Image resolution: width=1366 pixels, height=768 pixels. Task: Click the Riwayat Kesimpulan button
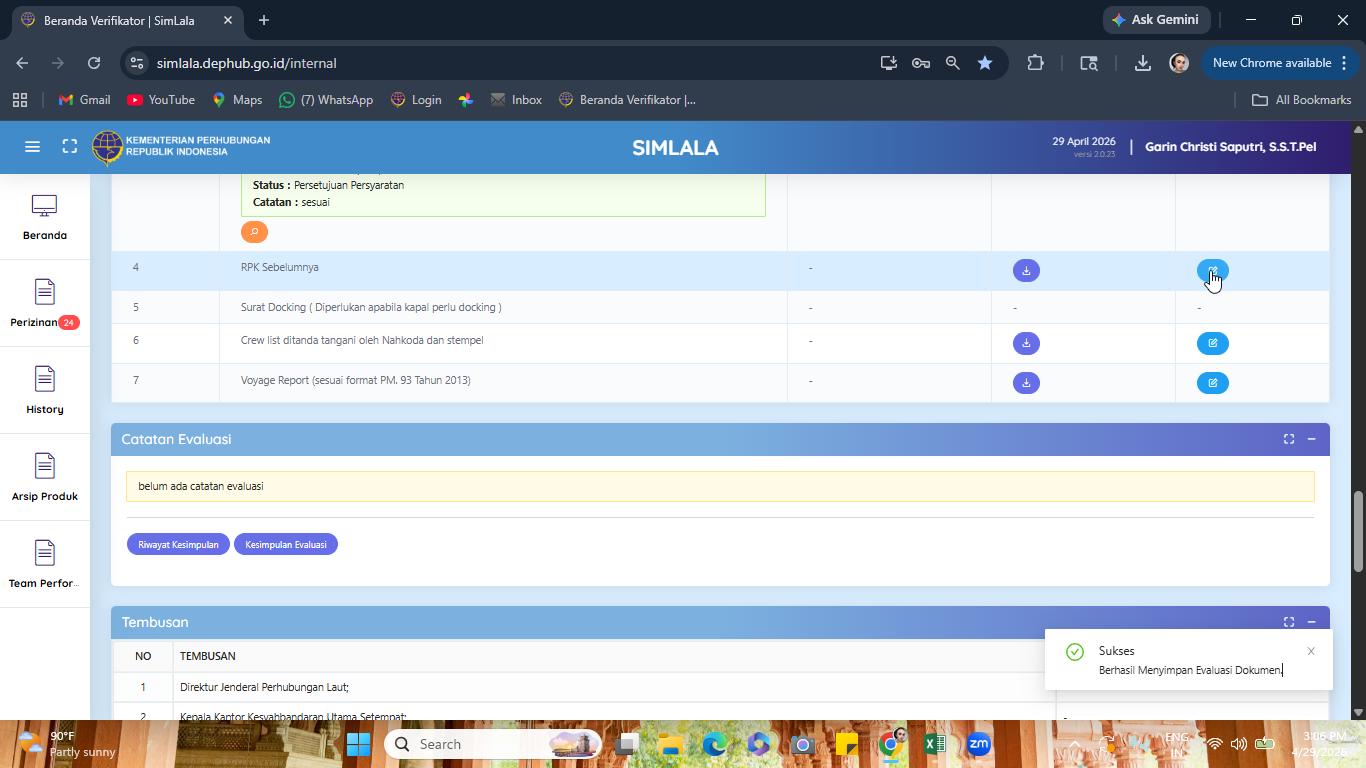tap(178, 544)
